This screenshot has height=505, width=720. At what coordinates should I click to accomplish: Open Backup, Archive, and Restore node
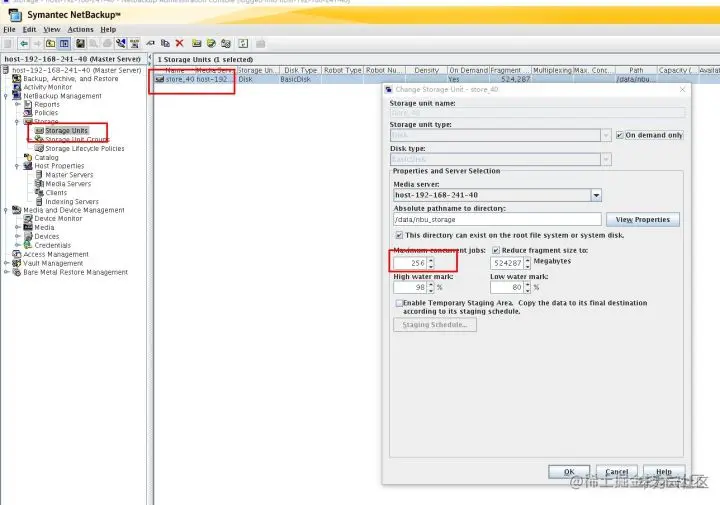tap(71, 79)
